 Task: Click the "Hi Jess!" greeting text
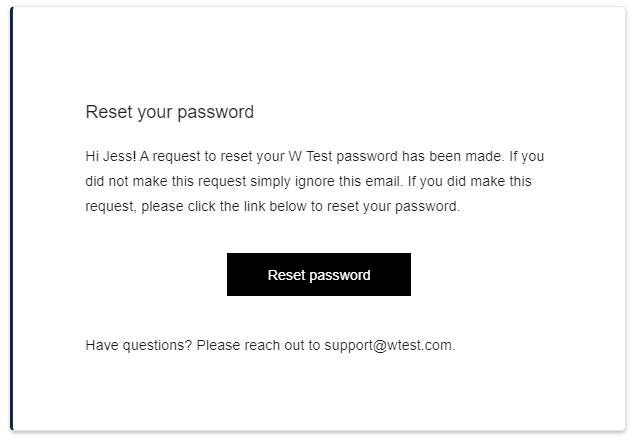coord(110,157)
